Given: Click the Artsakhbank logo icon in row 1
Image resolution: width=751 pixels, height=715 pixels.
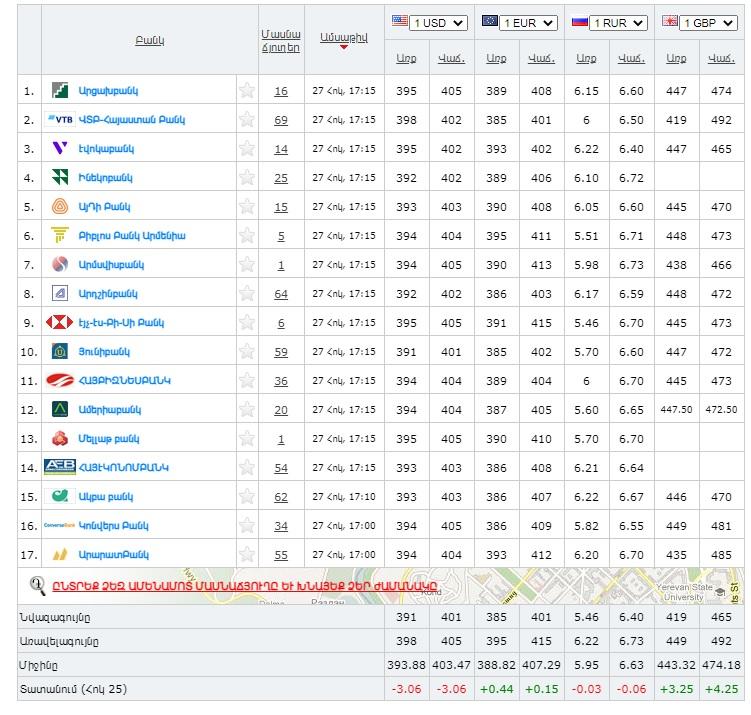Looking at the screenshot, I should tap(60, 91).
